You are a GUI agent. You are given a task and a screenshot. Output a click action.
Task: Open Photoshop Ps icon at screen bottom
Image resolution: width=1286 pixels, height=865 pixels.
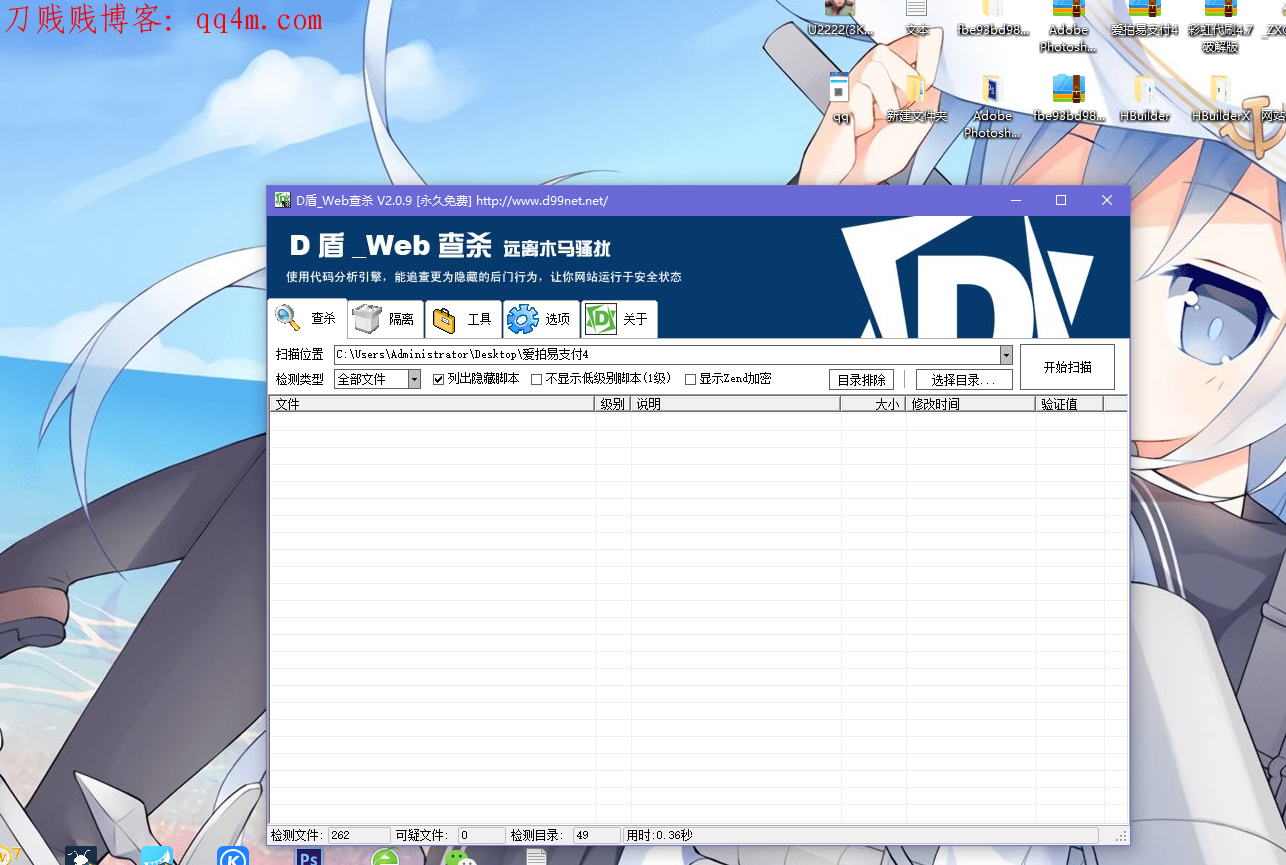coord(309,857)
